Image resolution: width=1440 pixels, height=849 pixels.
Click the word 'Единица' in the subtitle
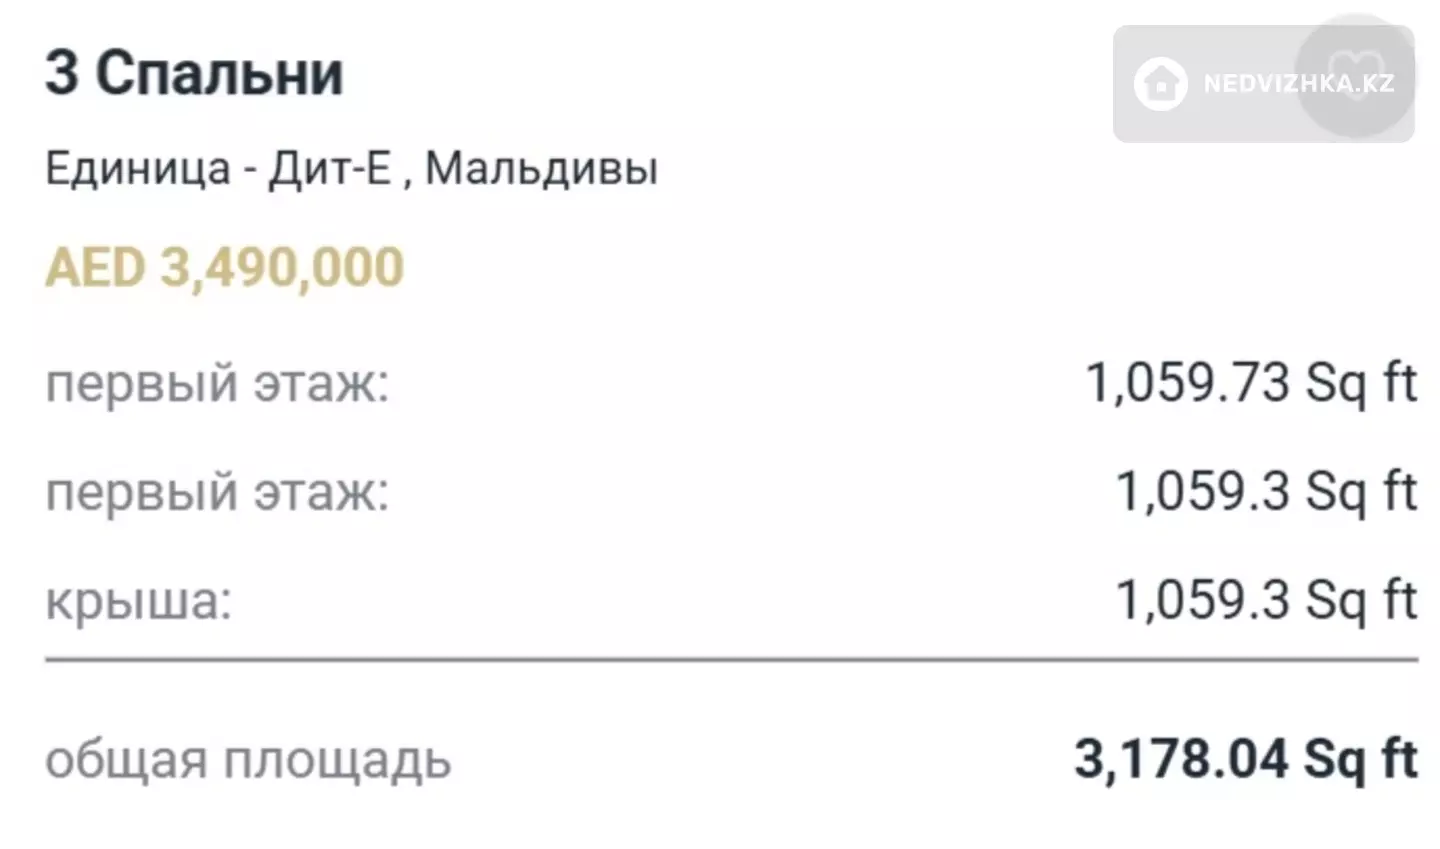tap(138, 168)
